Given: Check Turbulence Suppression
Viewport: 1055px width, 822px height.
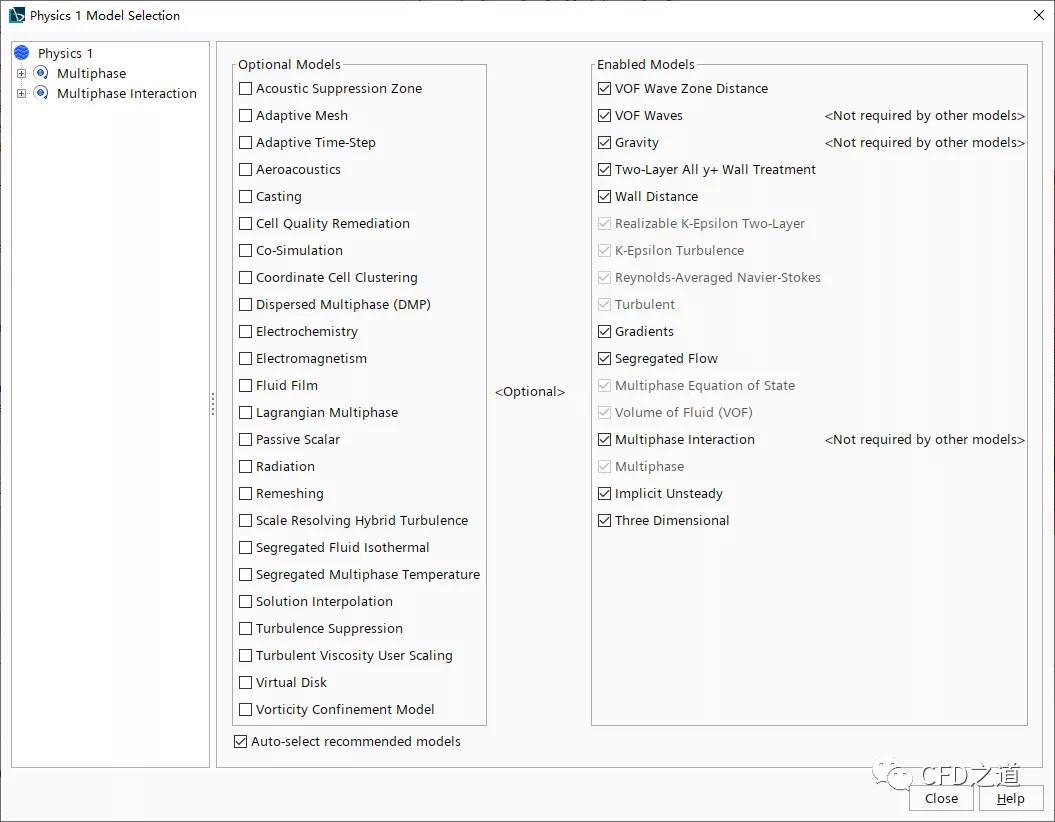Looking at the screenshot, I should coord(246,628).
